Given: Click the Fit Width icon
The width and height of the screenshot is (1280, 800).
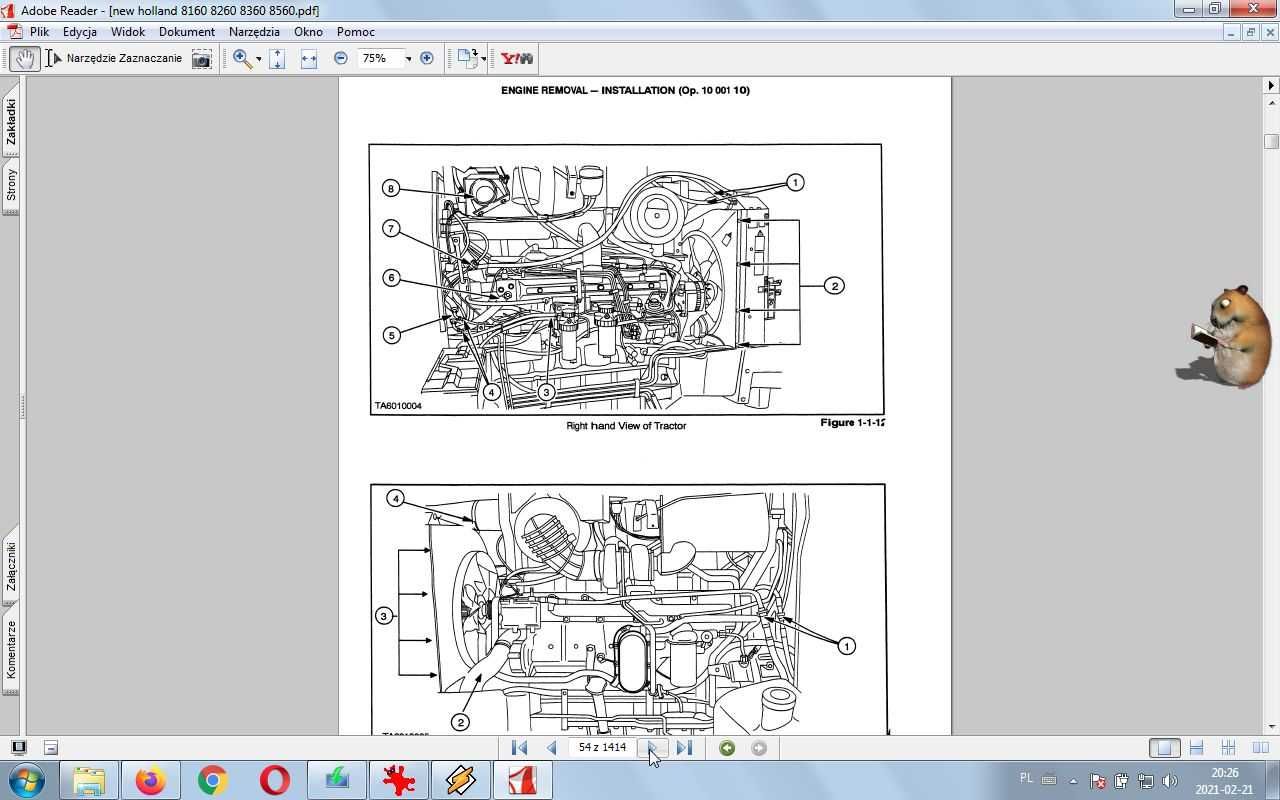Looking at the screenshot, I should pyautogui.click(x=309, y=59).
